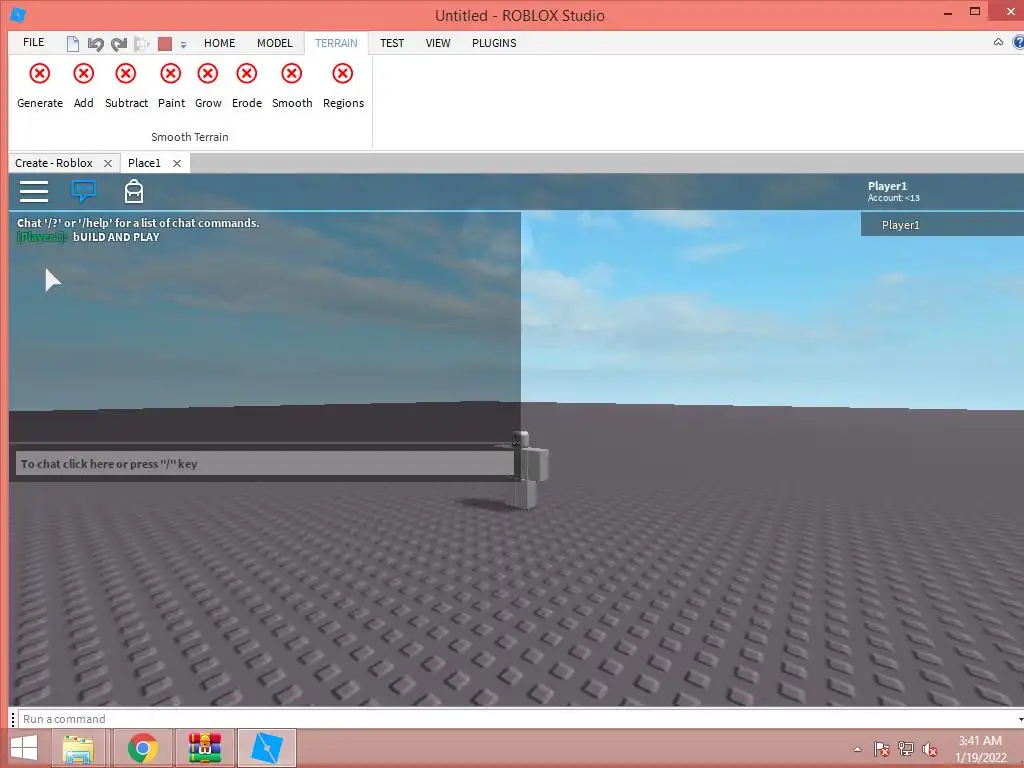Screen dimensions: 1024x768
Task: Toggle the in-game chat window icon
Action: point(84,191)
